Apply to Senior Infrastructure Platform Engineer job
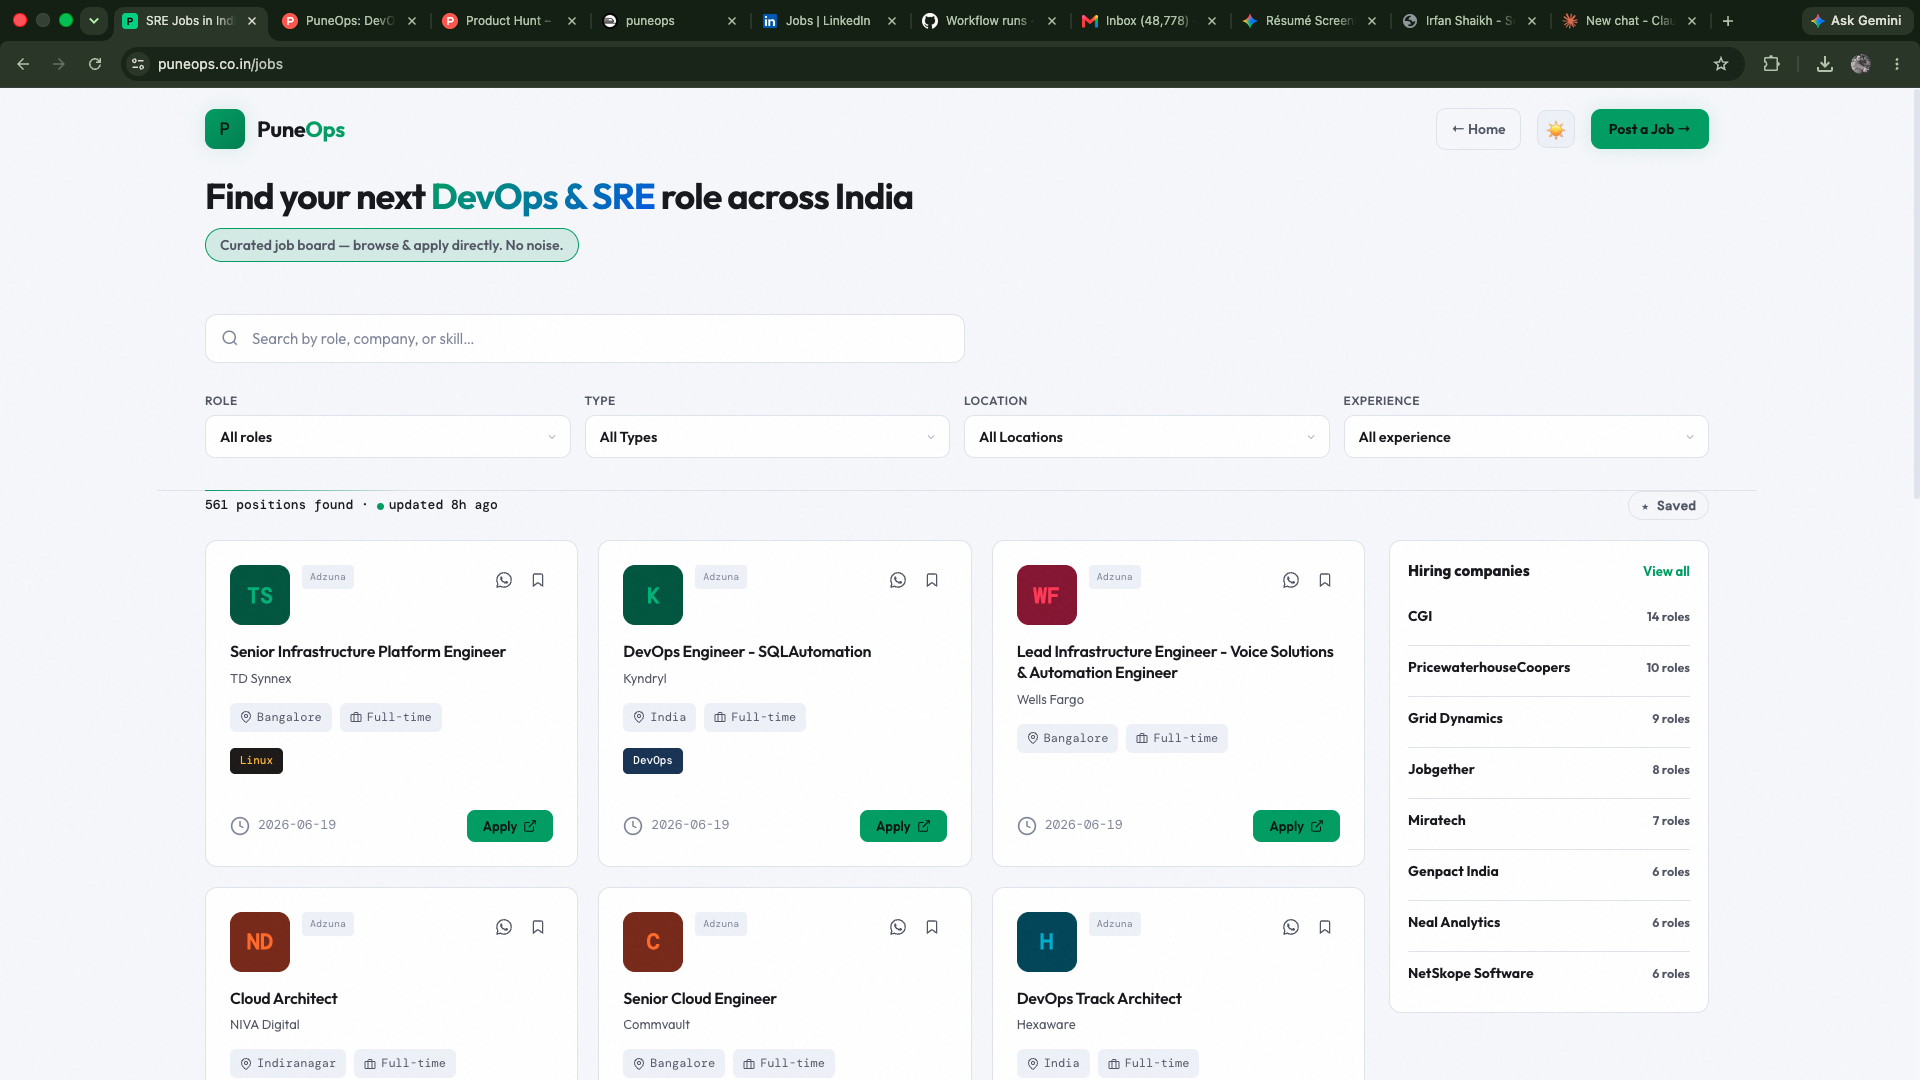 pos(509,826)
